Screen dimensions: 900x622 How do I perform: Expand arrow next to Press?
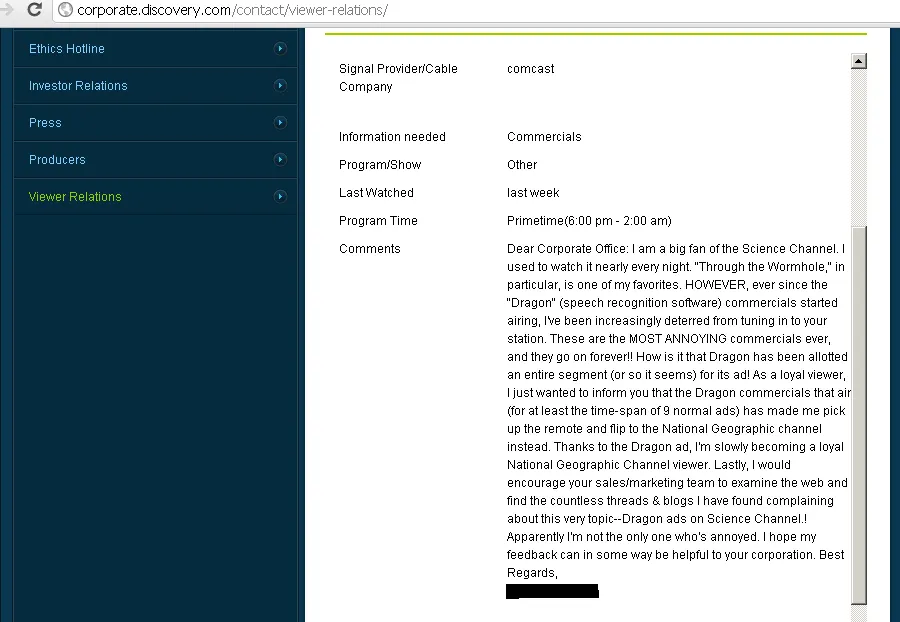(280, 122)
